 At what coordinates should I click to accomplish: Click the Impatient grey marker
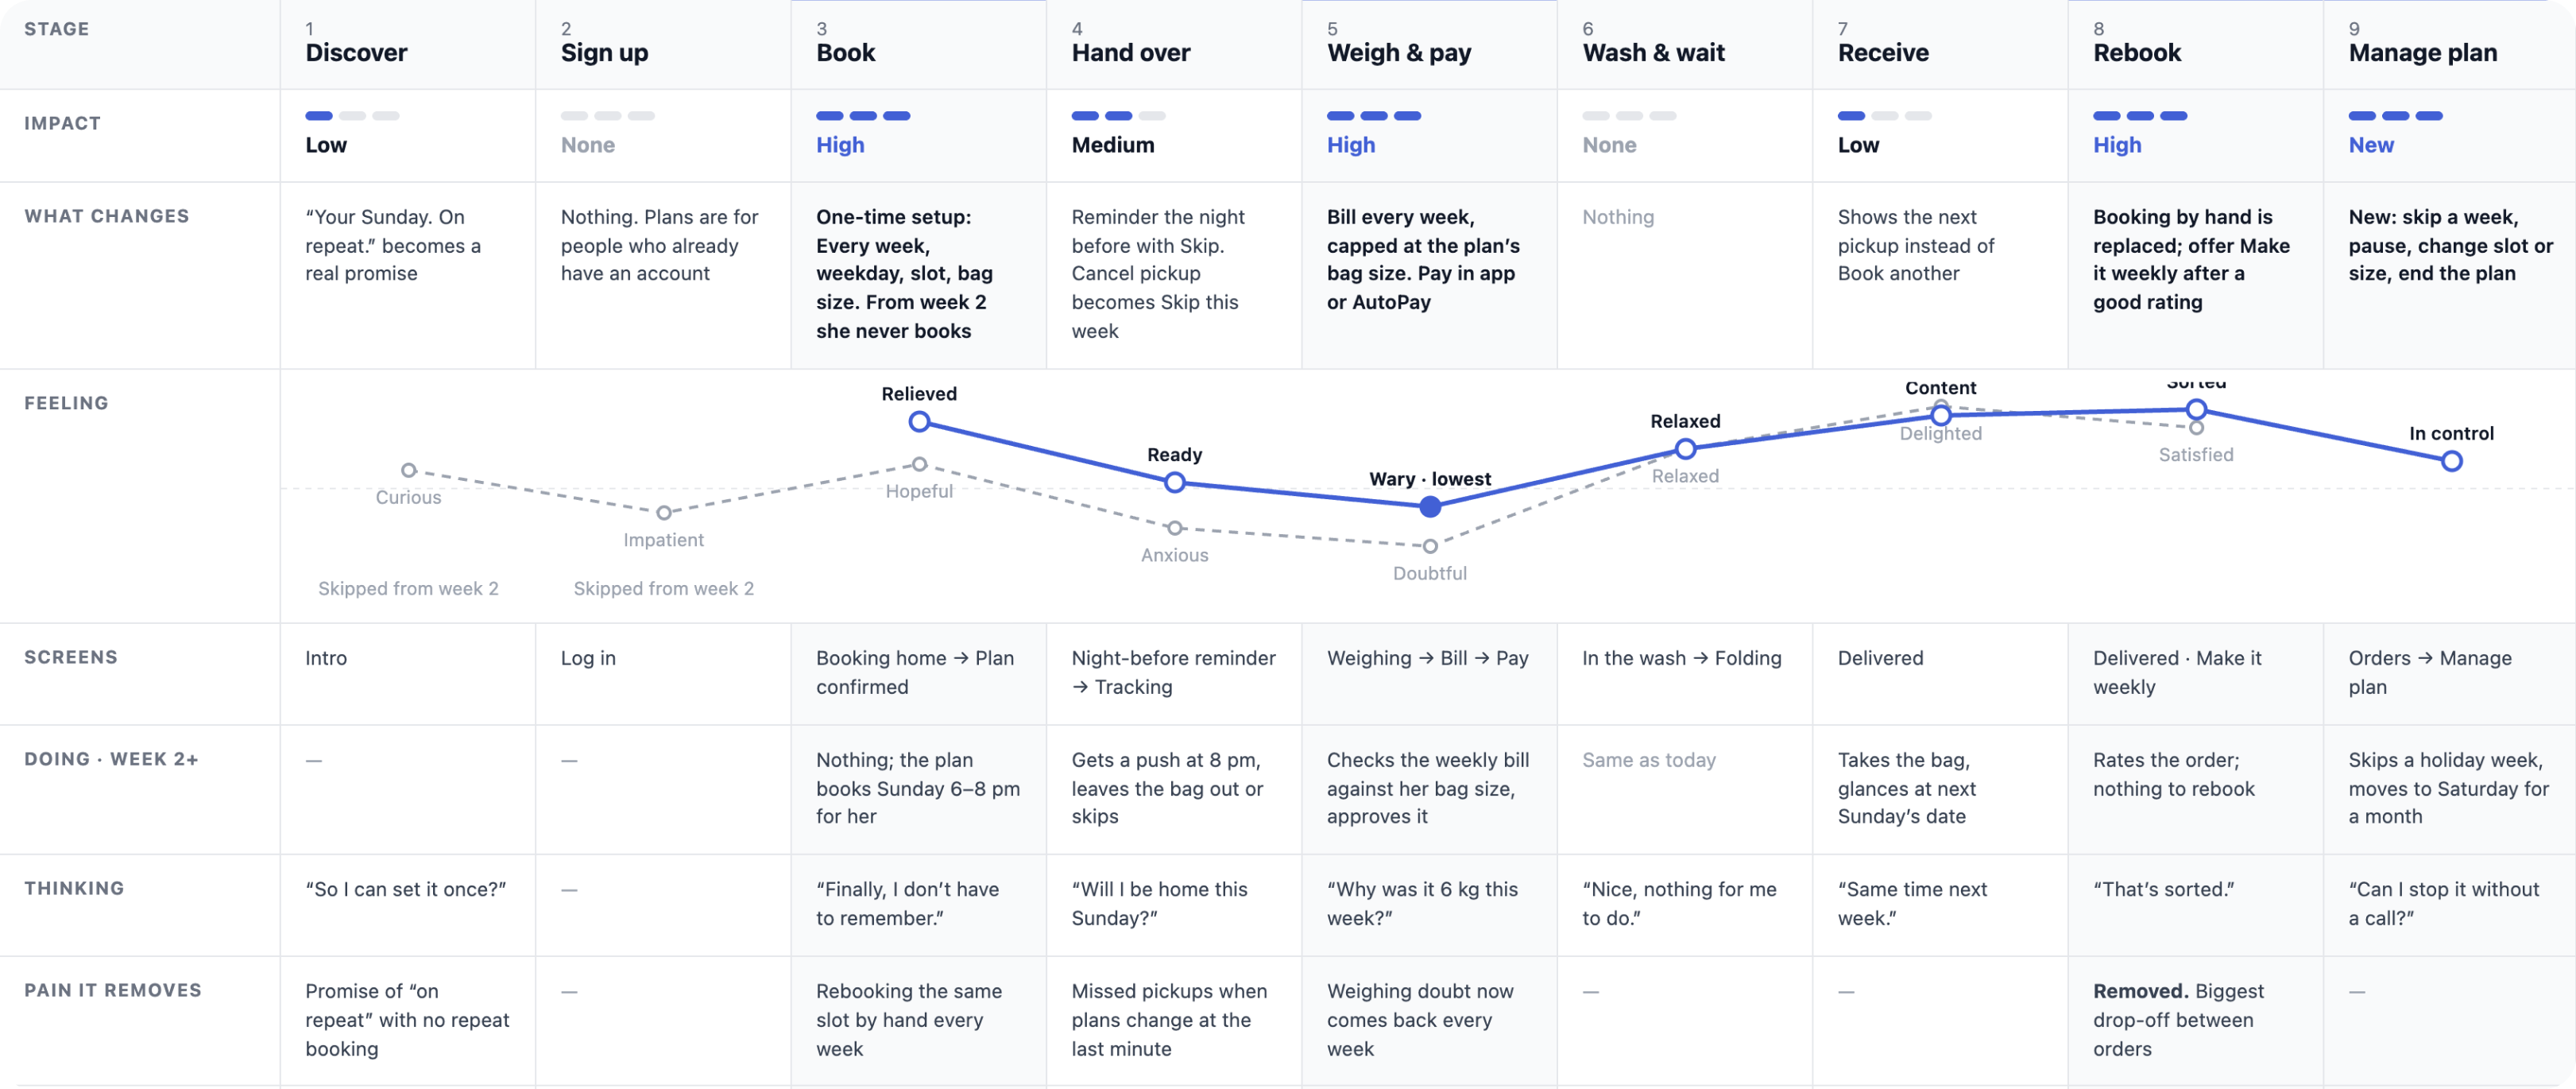click(664, 513)
